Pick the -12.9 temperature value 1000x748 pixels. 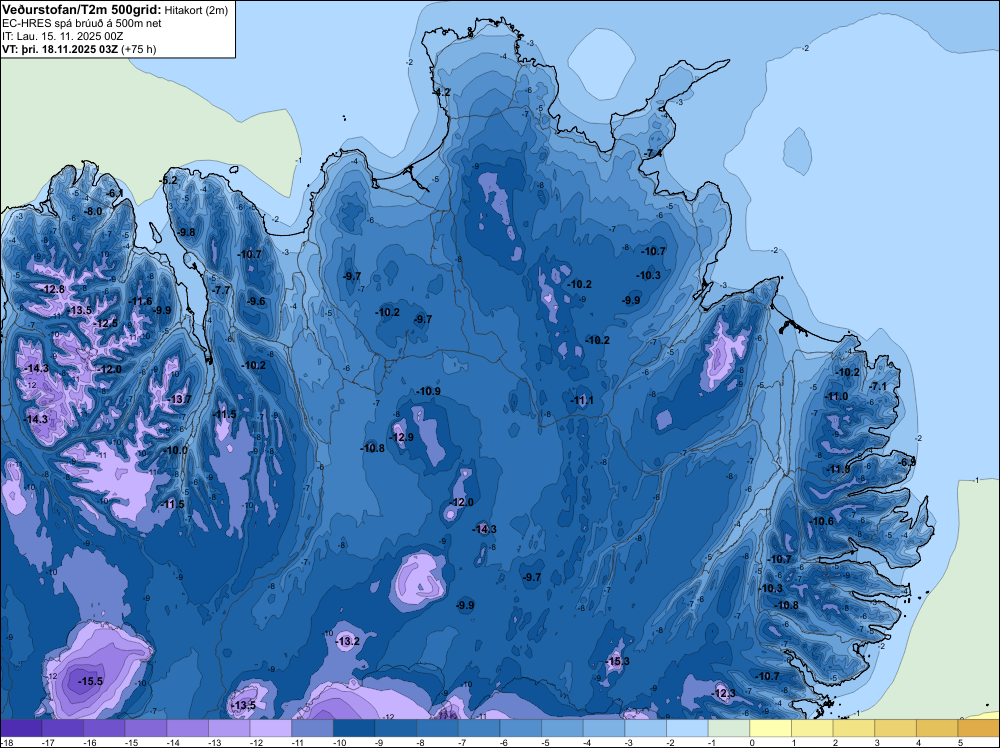(x=401, y=437)
